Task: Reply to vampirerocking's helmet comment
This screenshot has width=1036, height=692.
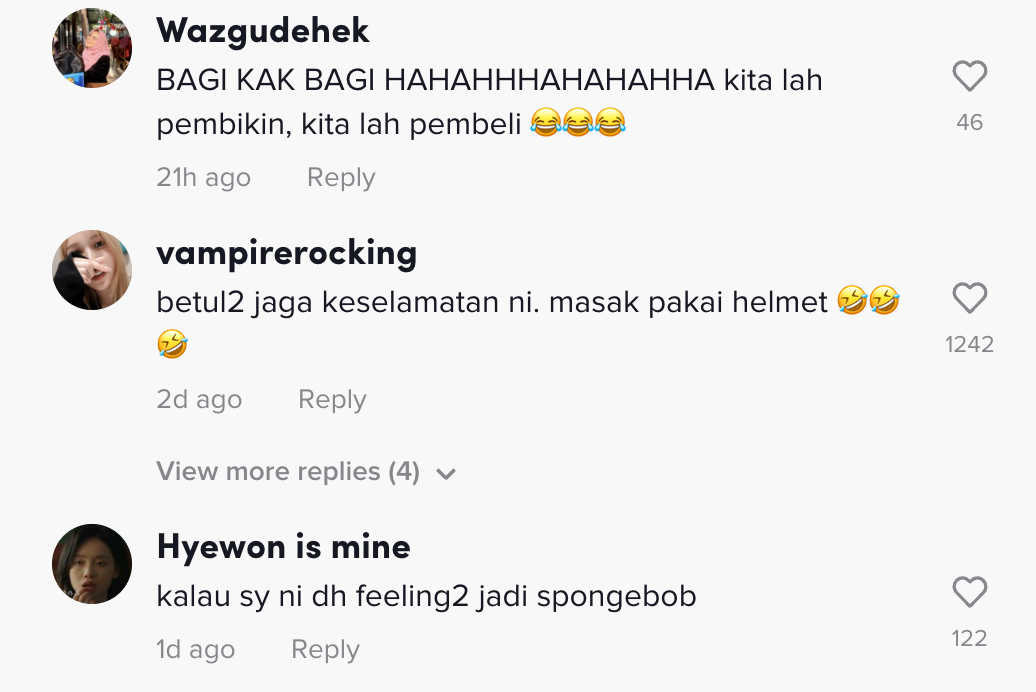Action: coord(332,400)
